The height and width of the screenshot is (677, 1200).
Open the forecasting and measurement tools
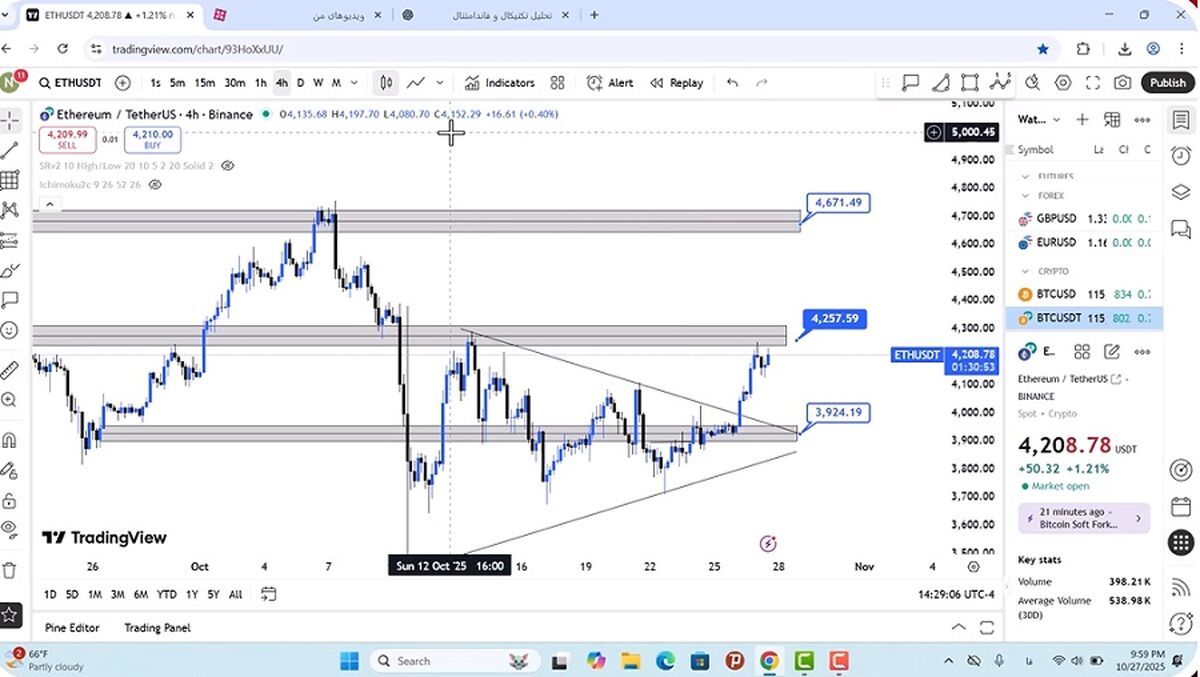[10, 240]
